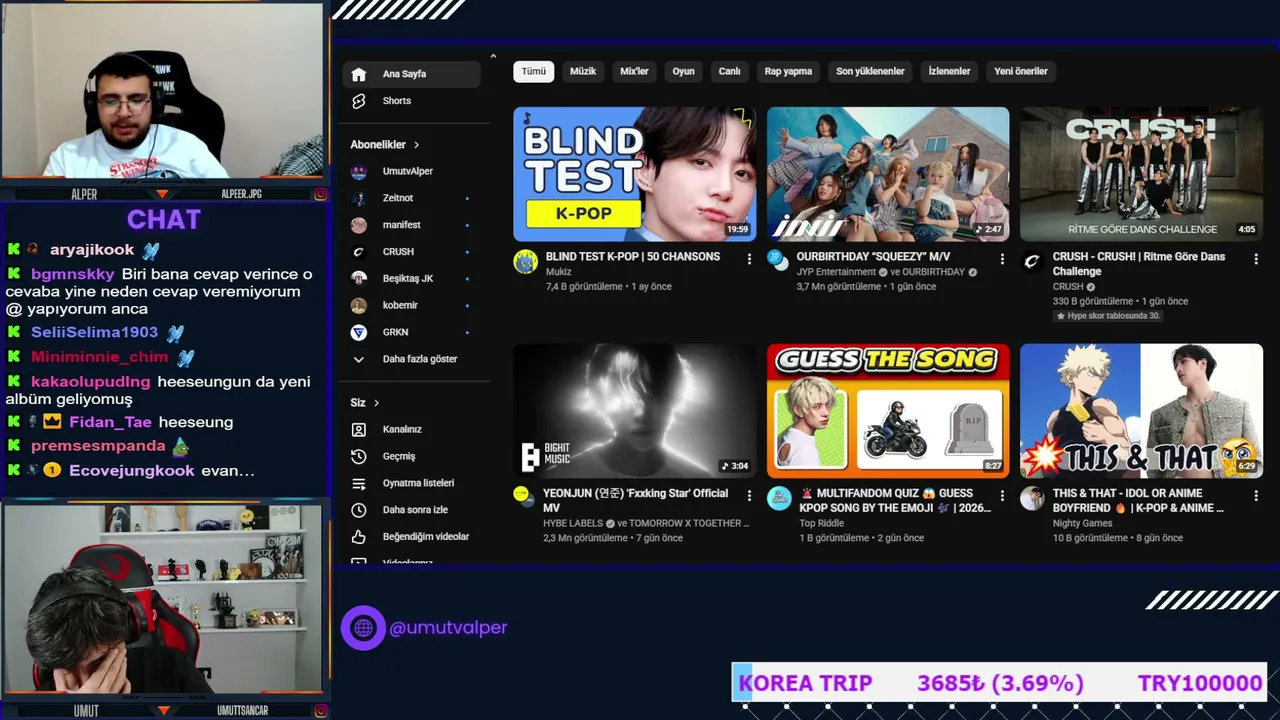
Task: Click the Instagram icon next to UMUTTSANCAR
Action: click(320, 711)
